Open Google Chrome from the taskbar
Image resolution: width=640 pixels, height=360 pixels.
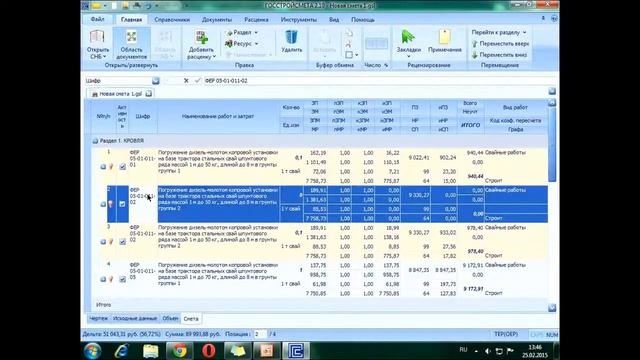[179, 351]
